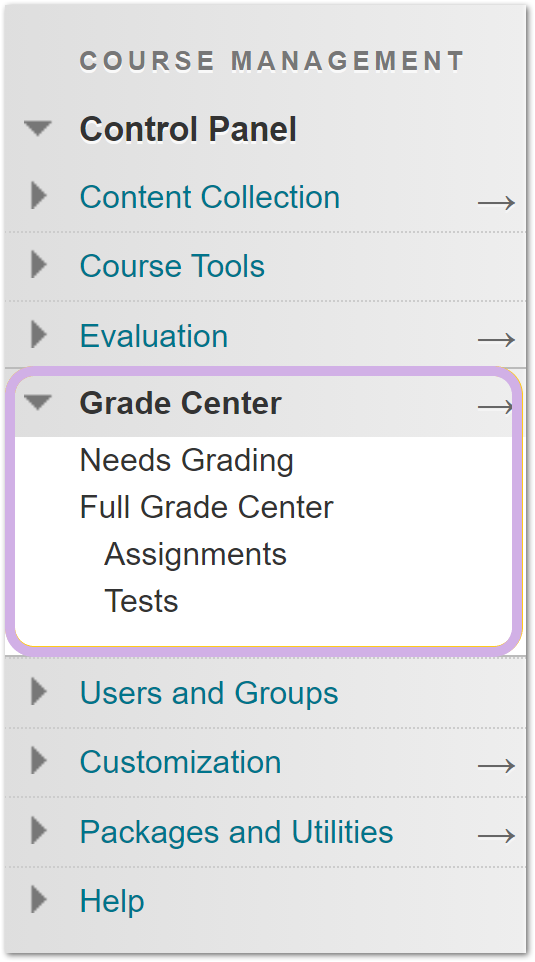
Task: Click the Users and Groups label
Action: pos(209,693)
